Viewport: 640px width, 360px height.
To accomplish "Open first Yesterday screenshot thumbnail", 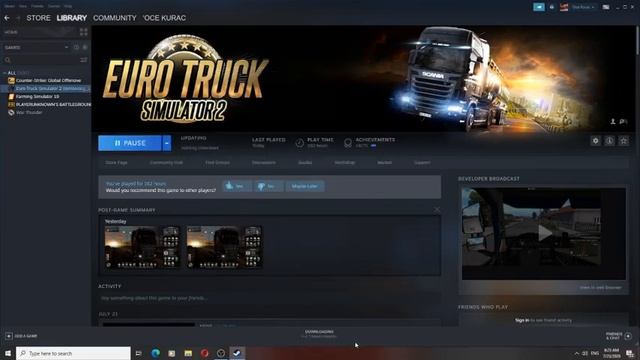I will tap(142, 247).
